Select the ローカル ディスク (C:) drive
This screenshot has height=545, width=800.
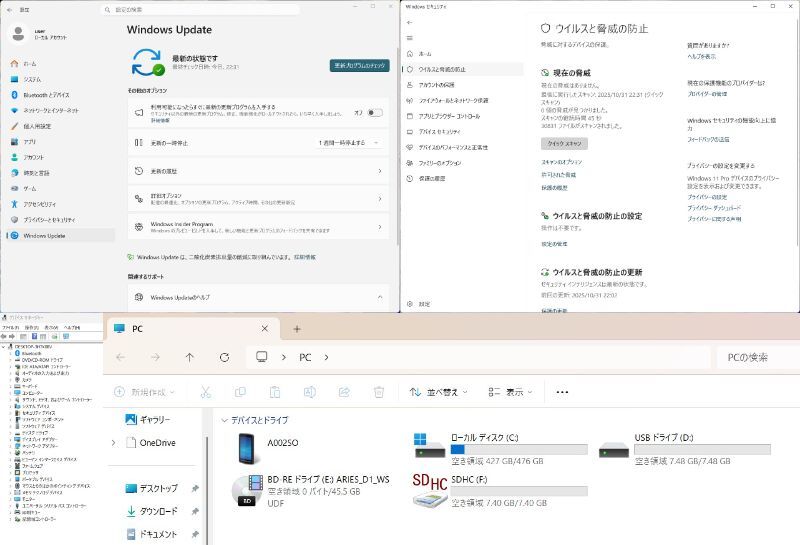click(500, 449)
